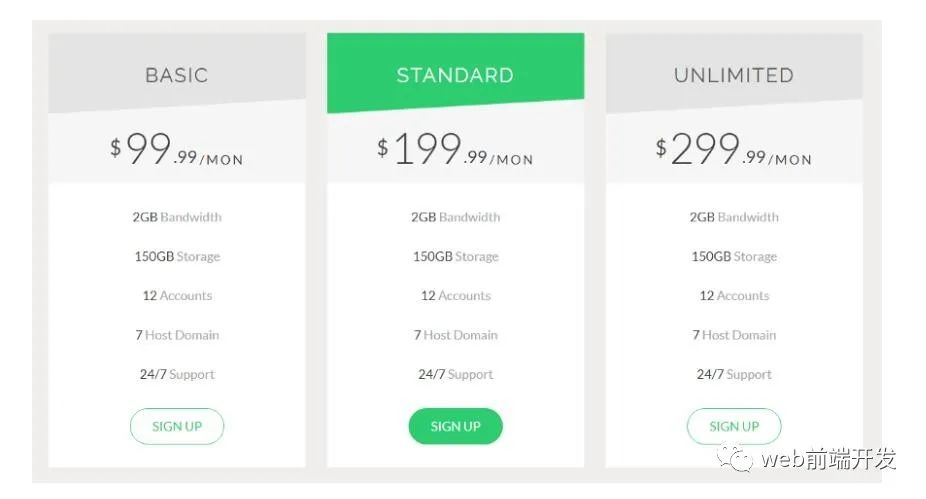926x499 pixels.
Task: Select the UNLIMITED plan header
Action: point(734,75)
